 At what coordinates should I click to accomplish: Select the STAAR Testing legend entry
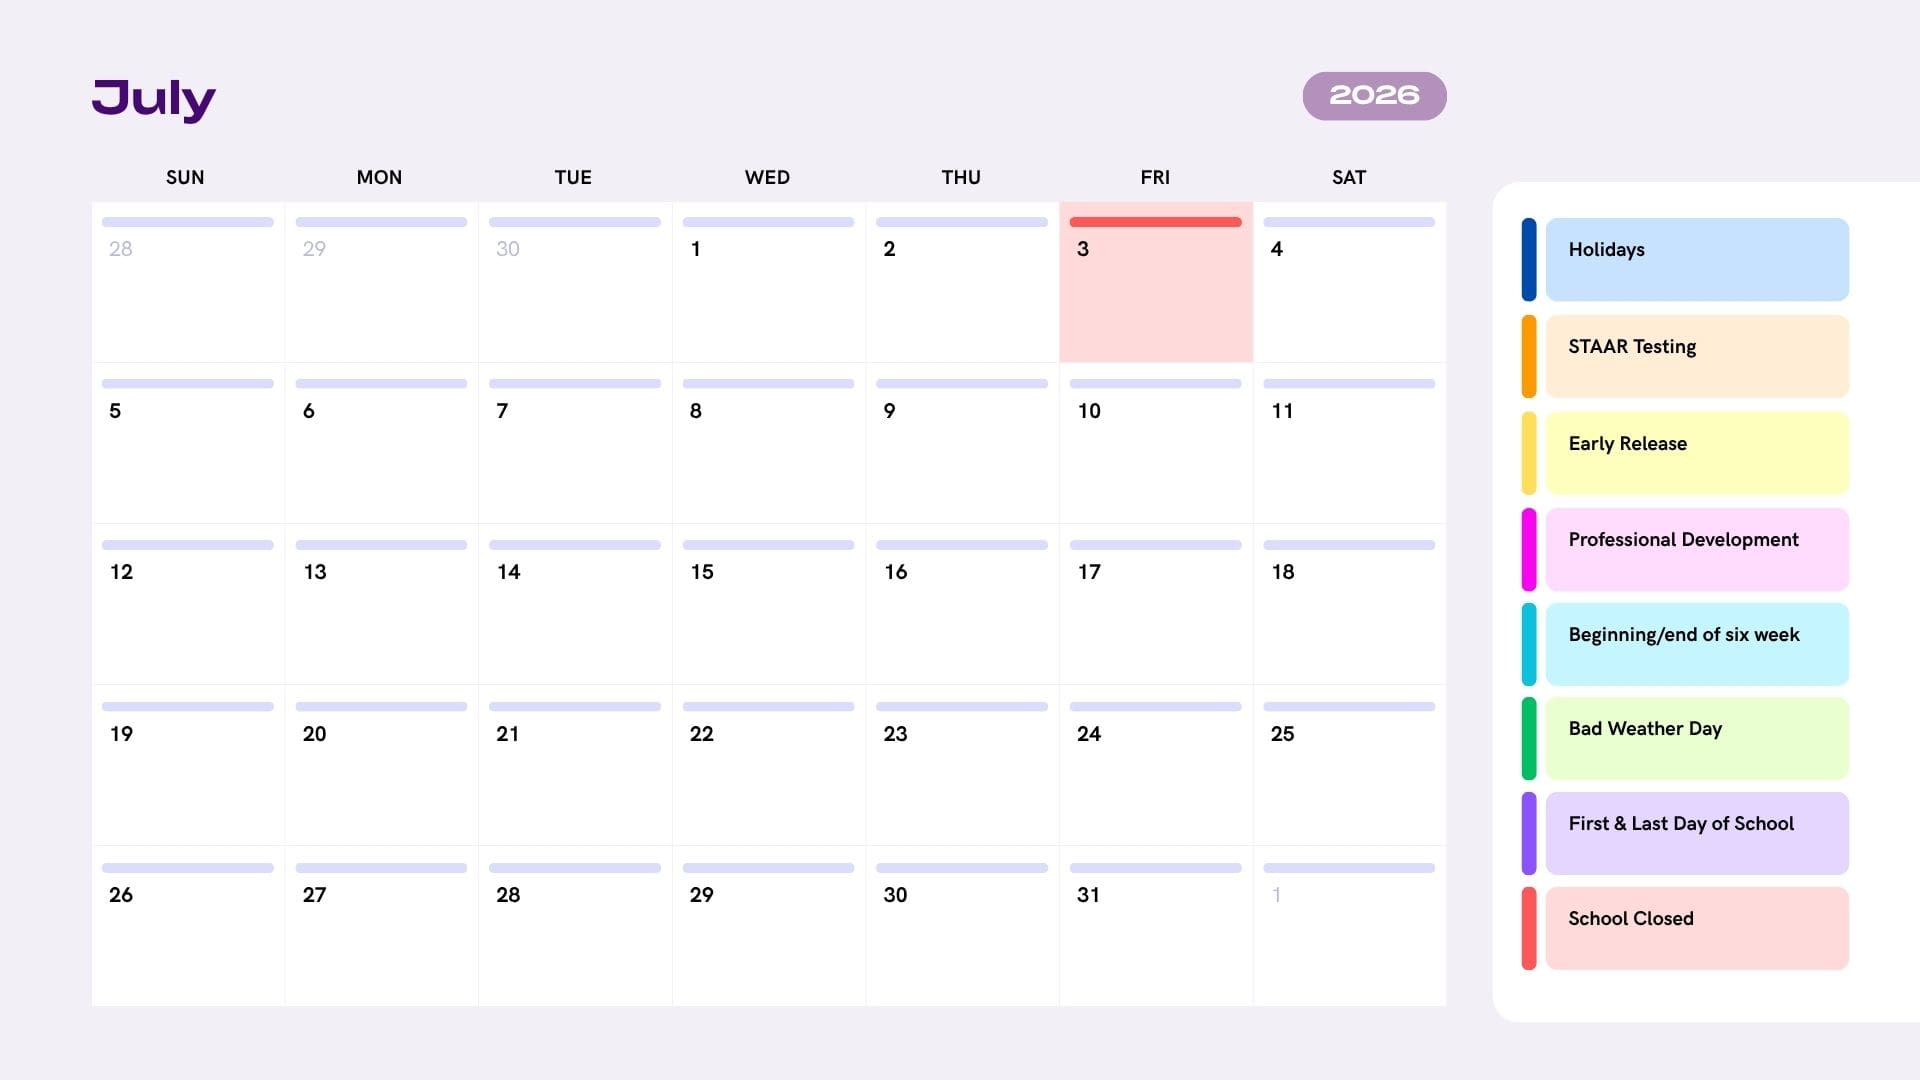click(1696, 356)
